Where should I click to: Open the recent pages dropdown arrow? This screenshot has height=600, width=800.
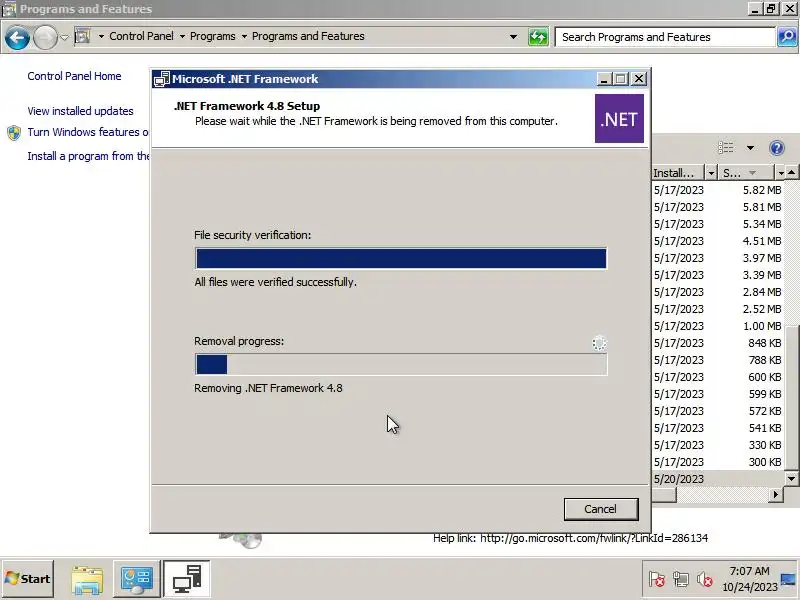tap(64, 37)
